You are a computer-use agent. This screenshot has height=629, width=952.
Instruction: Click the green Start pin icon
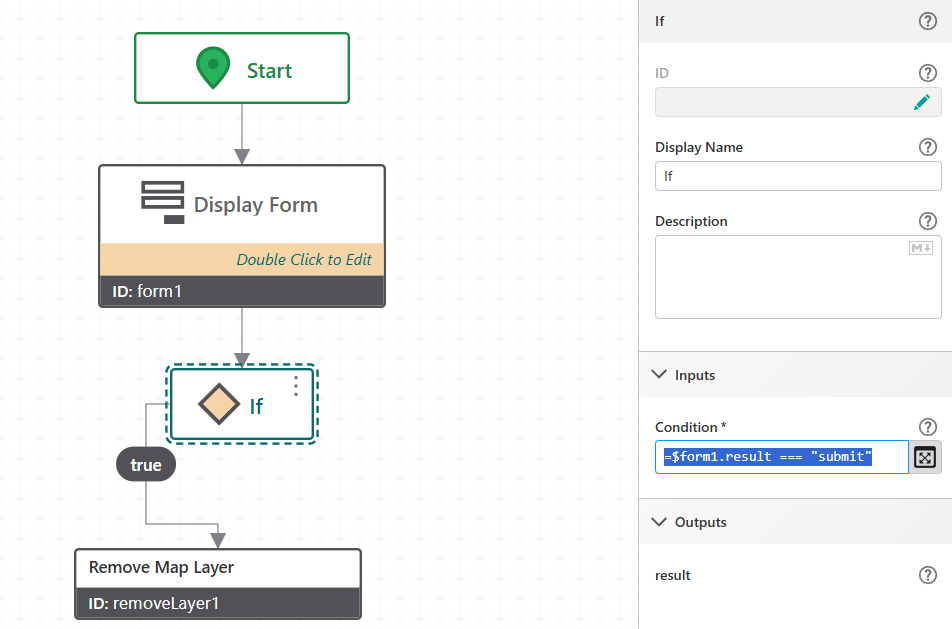coord(213,68)
